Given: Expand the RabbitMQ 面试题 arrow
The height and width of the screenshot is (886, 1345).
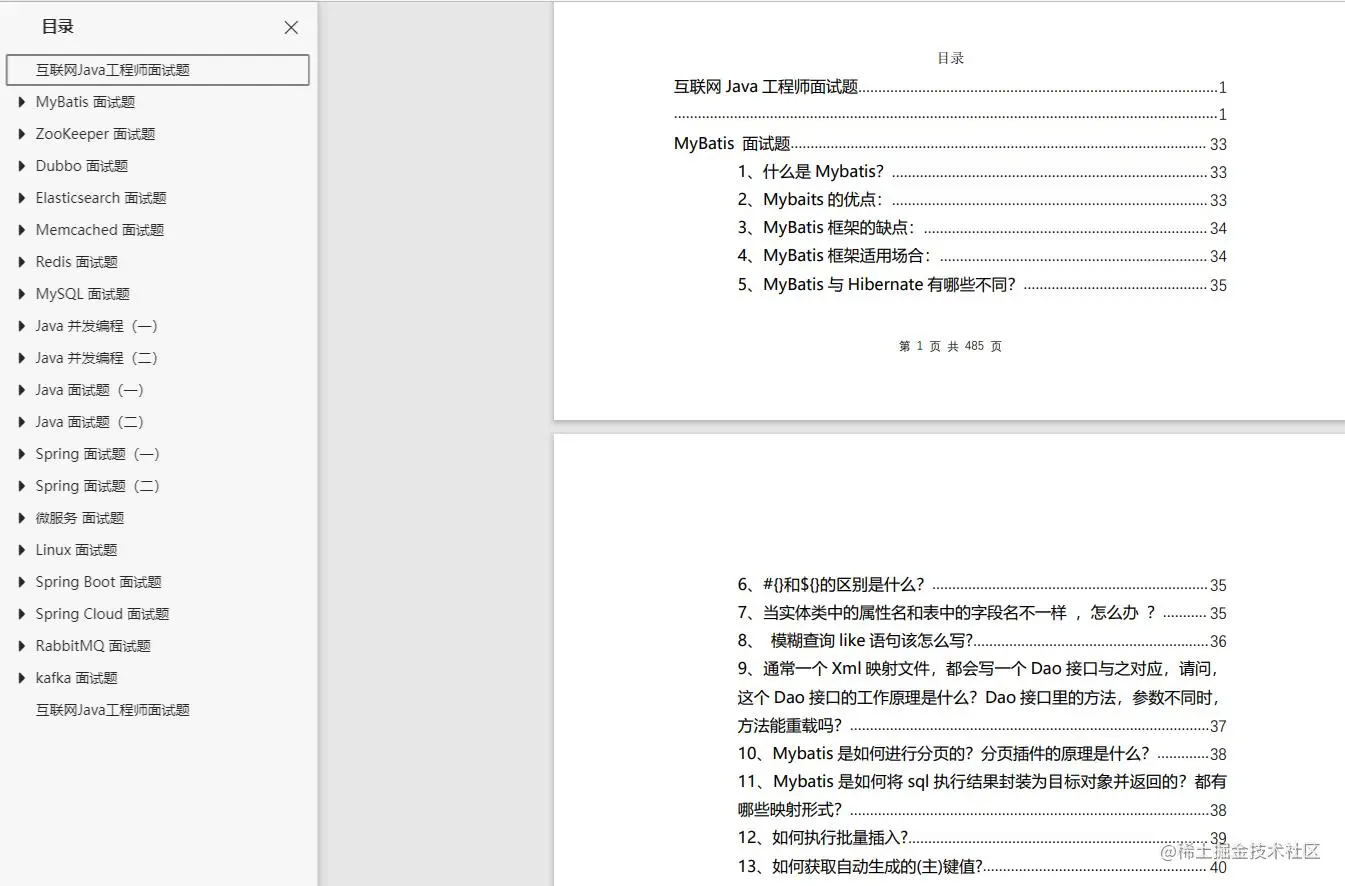Looking at the screenshot, I should tap(22, 646).
